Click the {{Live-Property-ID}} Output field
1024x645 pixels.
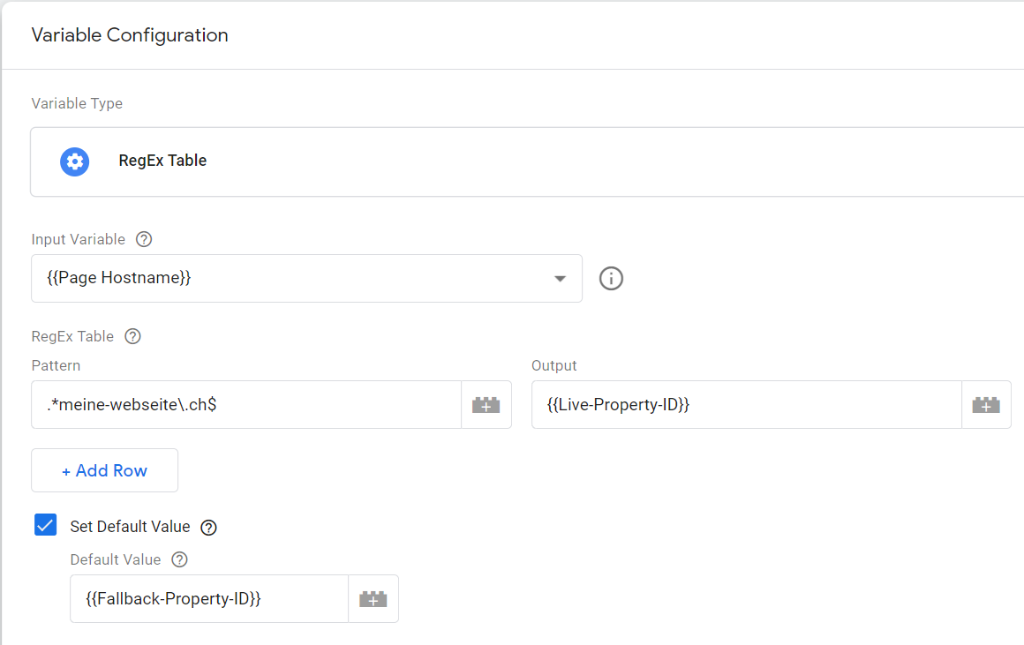[x=745, y=405]
